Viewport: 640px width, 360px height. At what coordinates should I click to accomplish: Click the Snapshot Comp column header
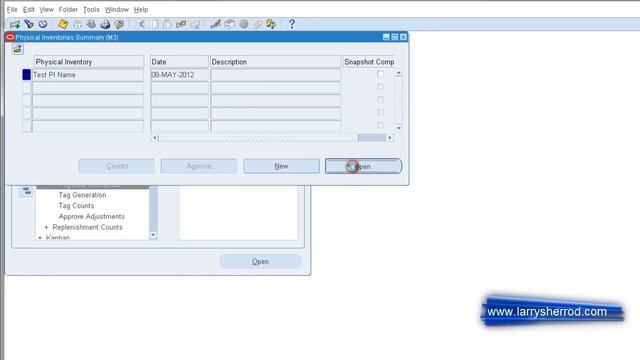point(369,62)
